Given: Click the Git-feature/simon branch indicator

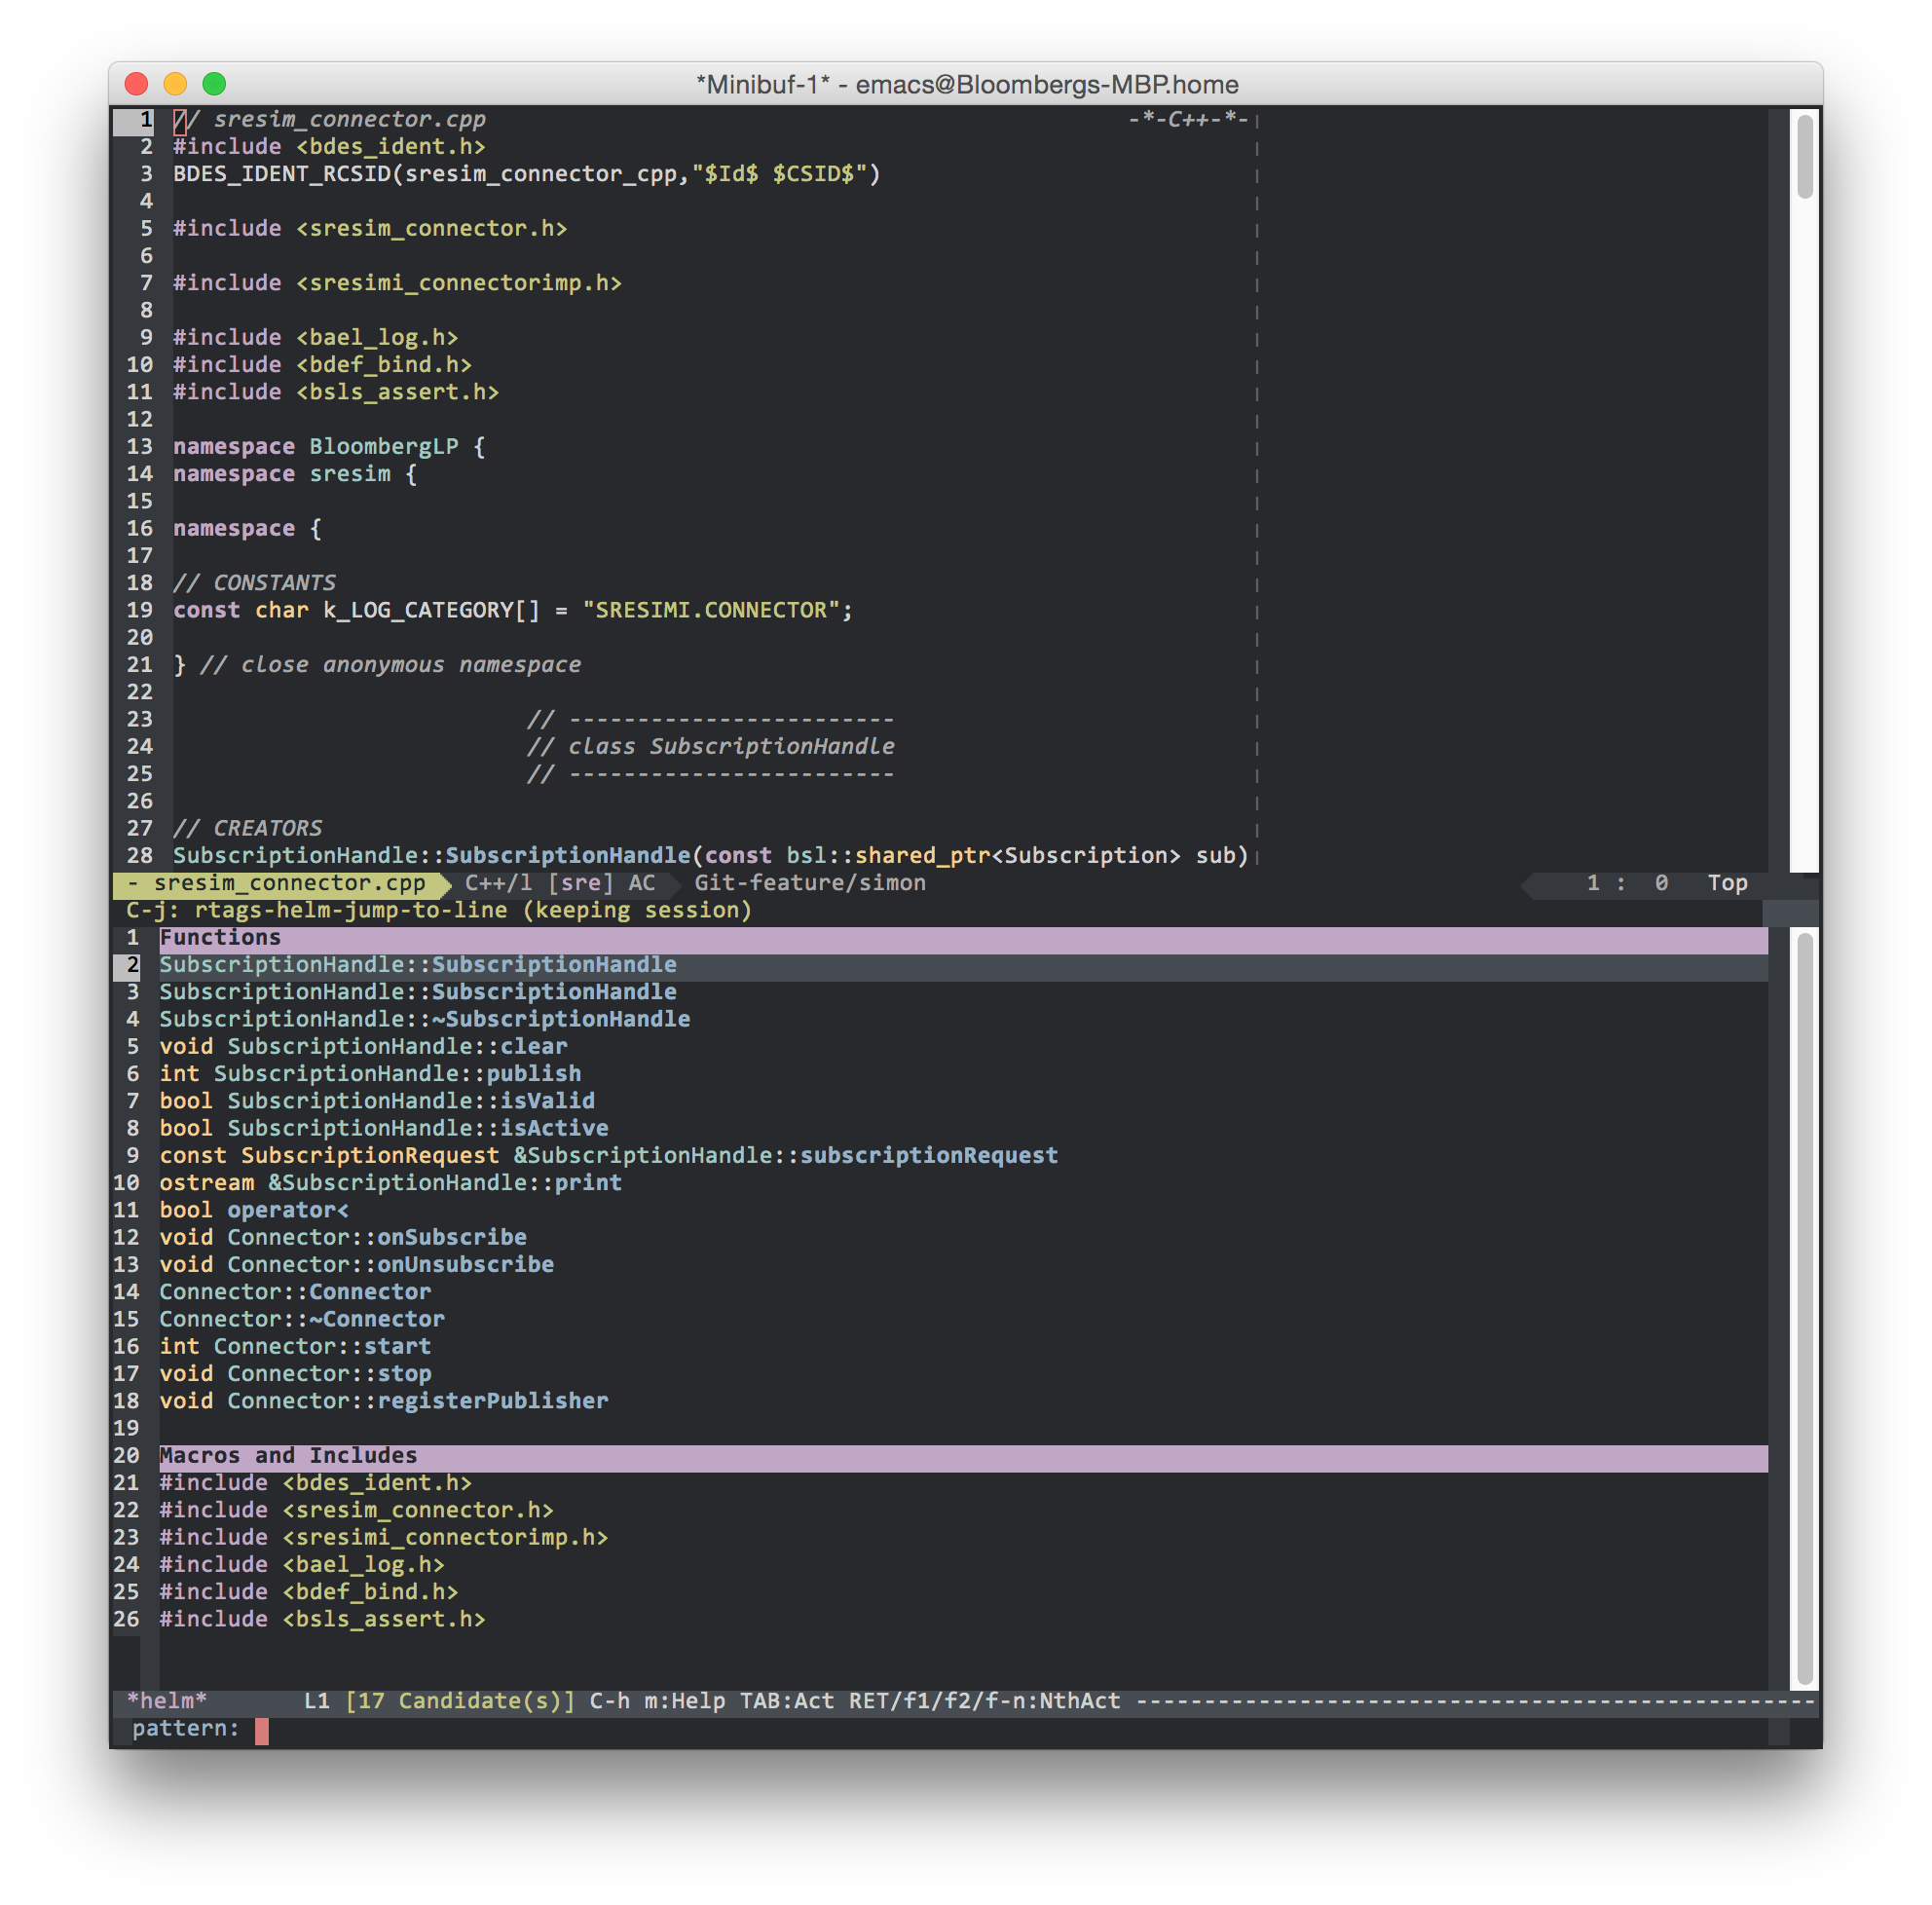Looking at the screenshot, I should pos(810,883).
